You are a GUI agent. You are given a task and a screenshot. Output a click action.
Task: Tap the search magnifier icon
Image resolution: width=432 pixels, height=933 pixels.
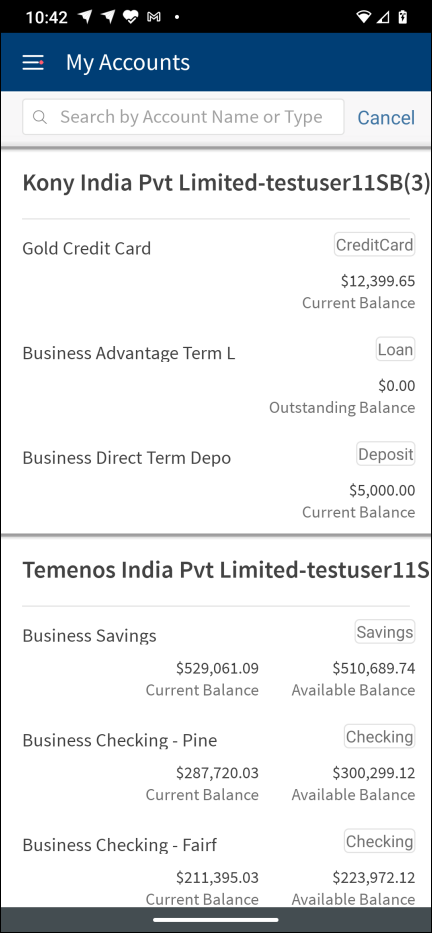pyautogui.click(x=40, y=117)
